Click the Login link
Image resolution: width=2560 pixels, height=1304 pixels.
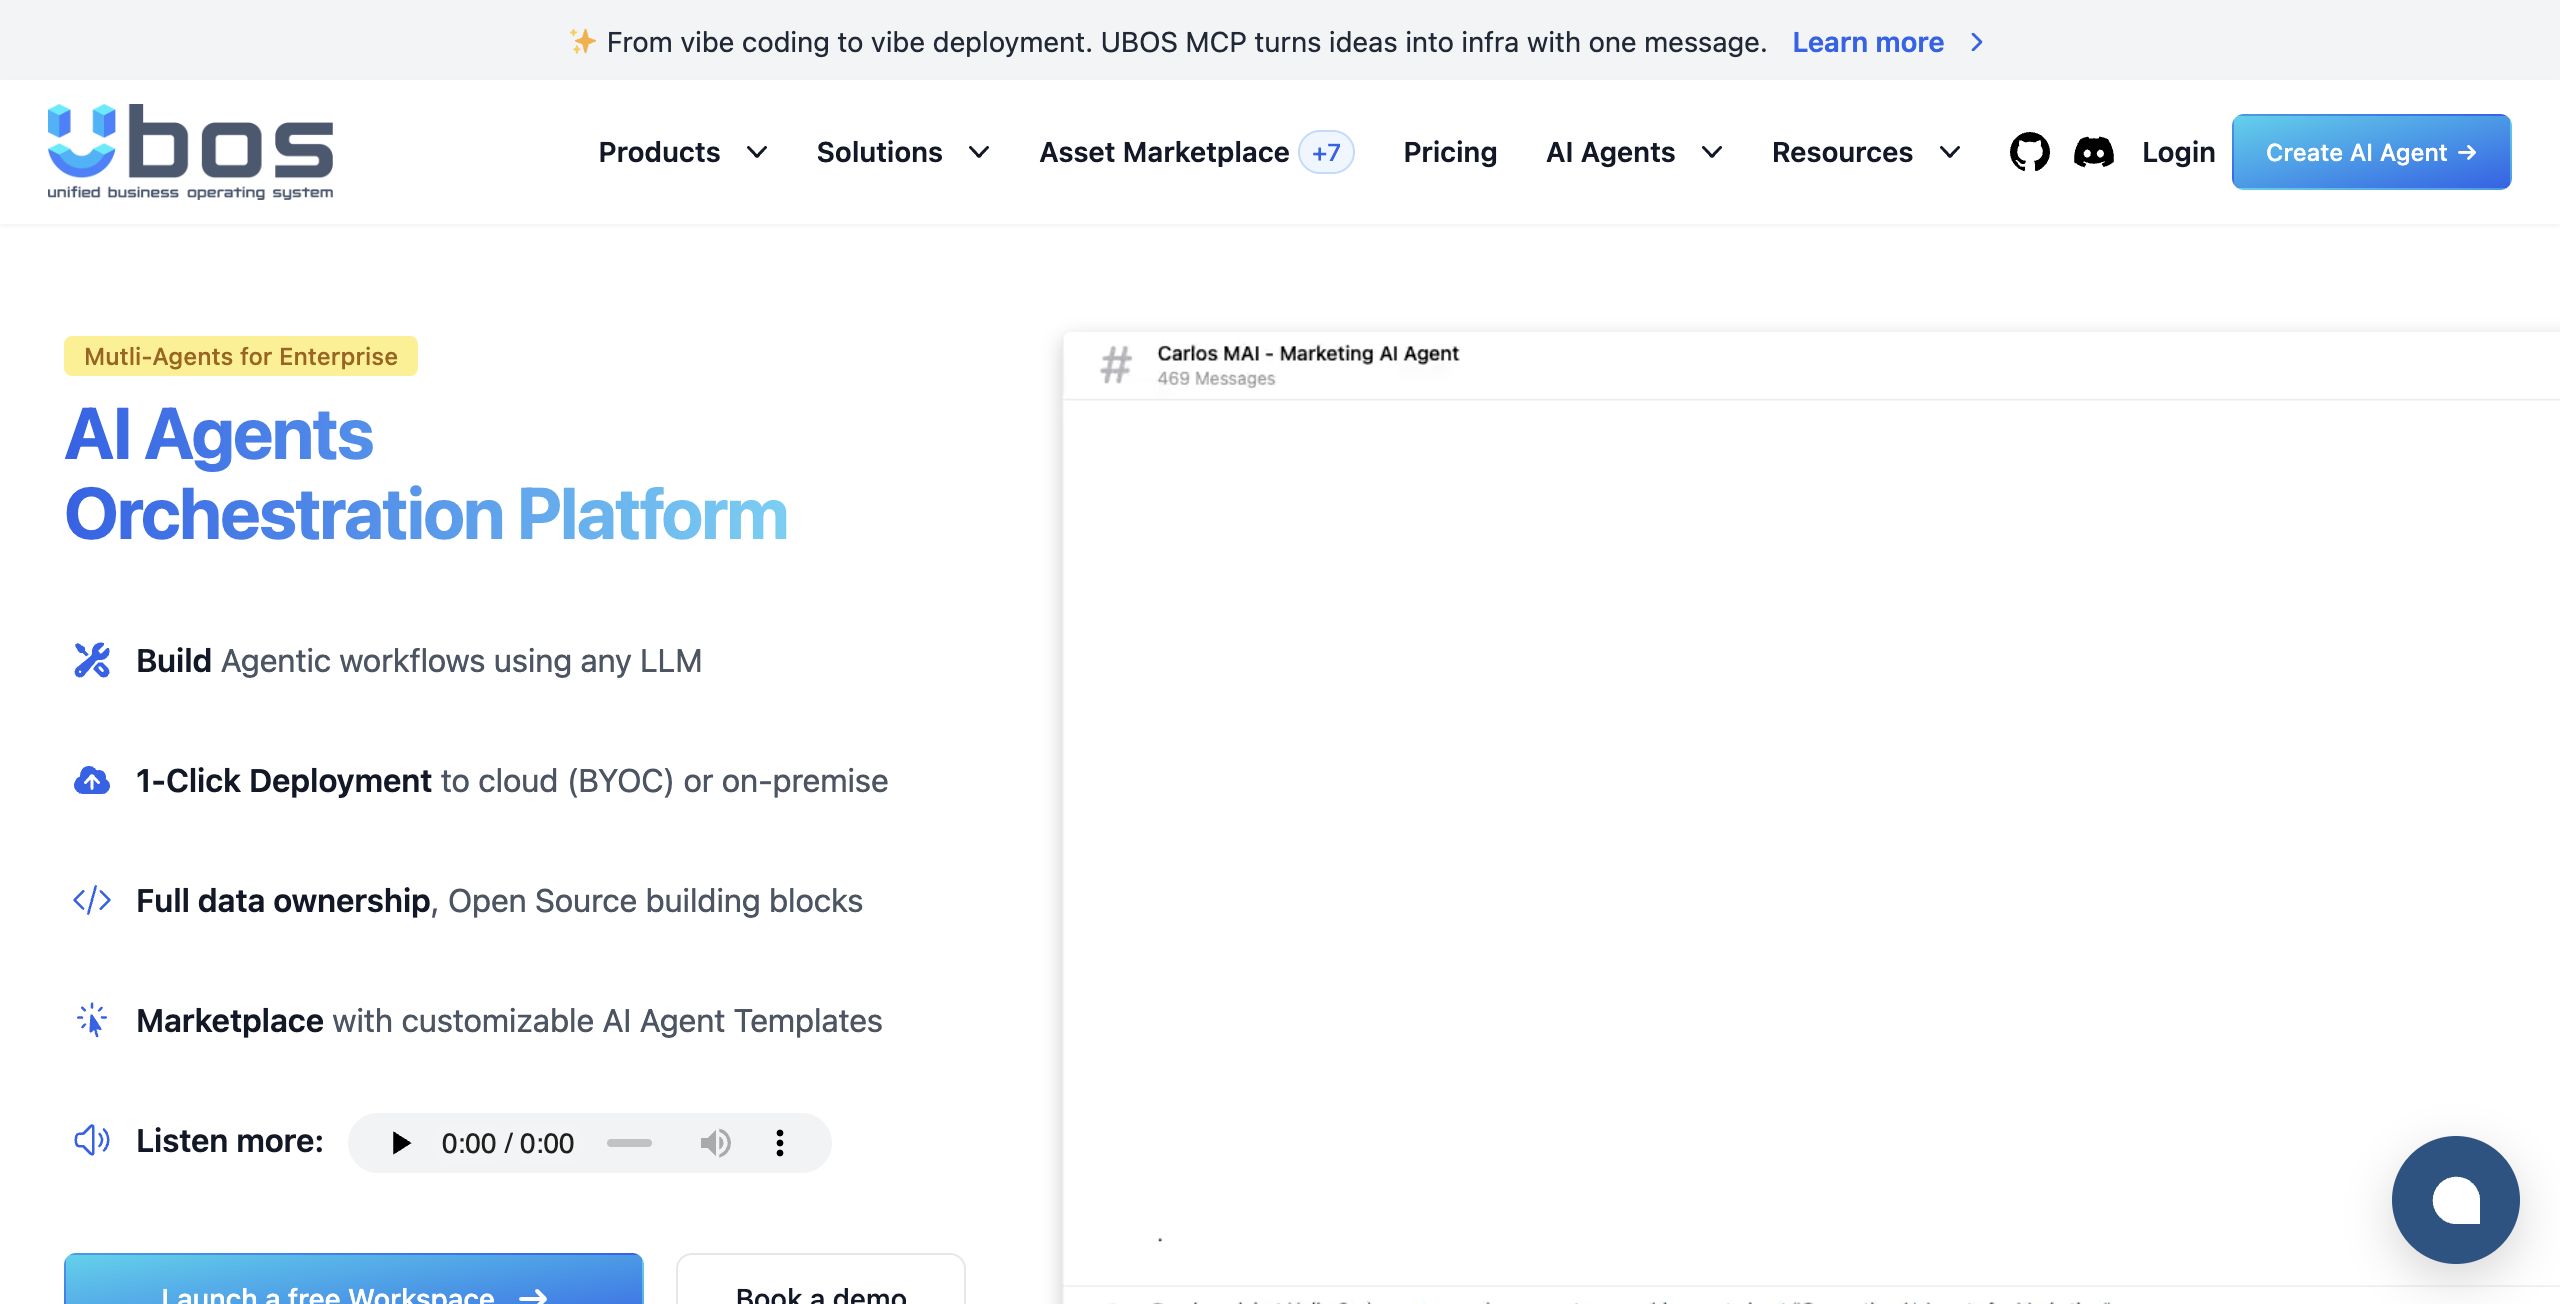(x=2178, y=152)
